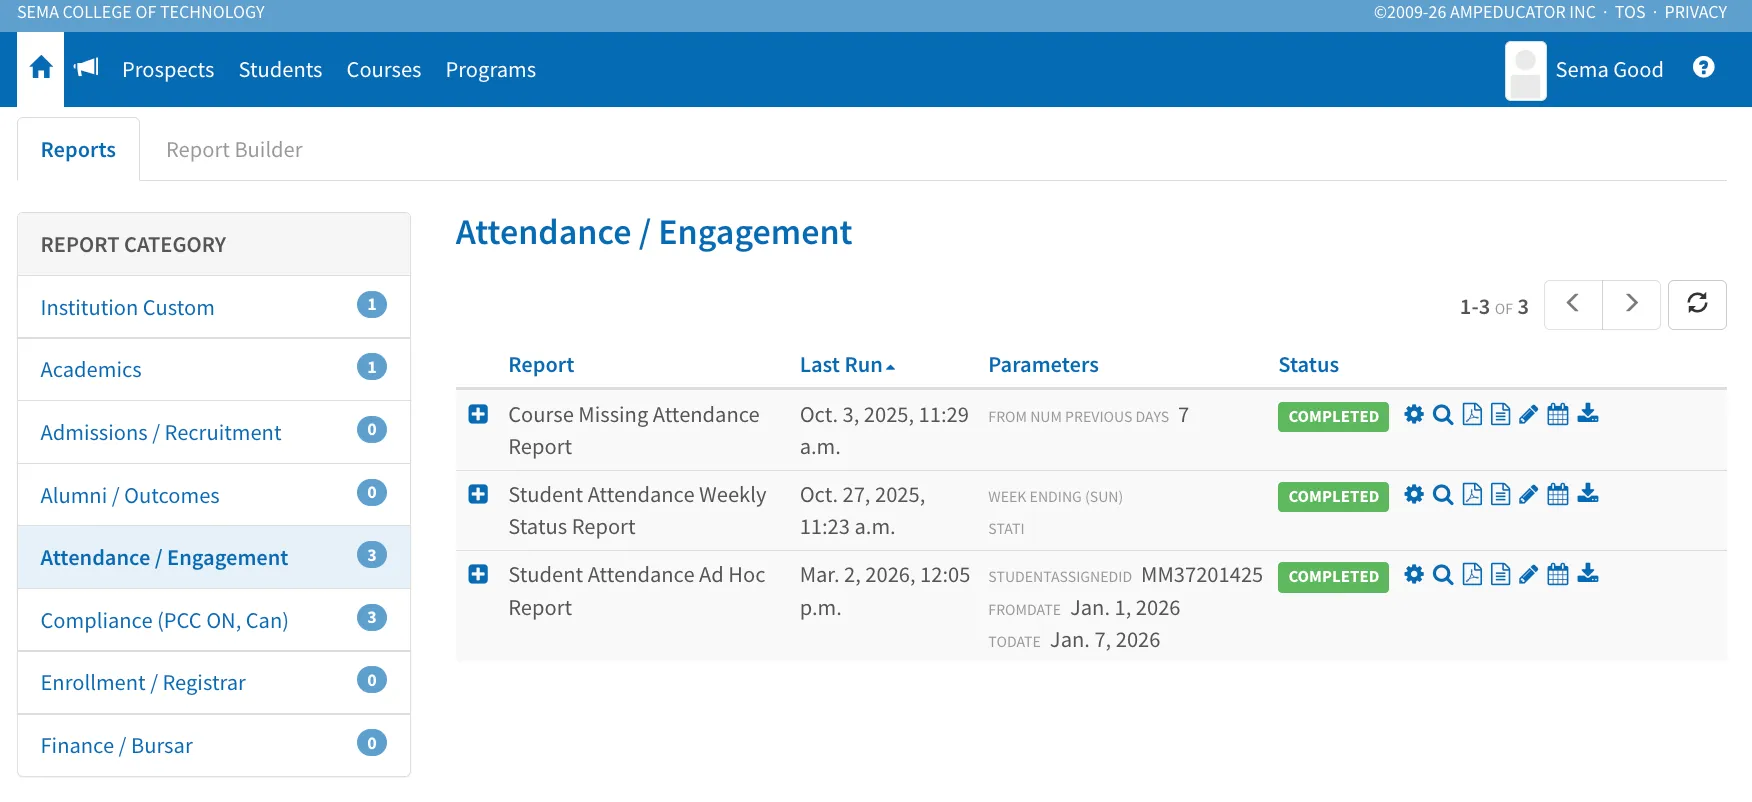Choose the Finance / Bursar category

click(x=214, y=745)
